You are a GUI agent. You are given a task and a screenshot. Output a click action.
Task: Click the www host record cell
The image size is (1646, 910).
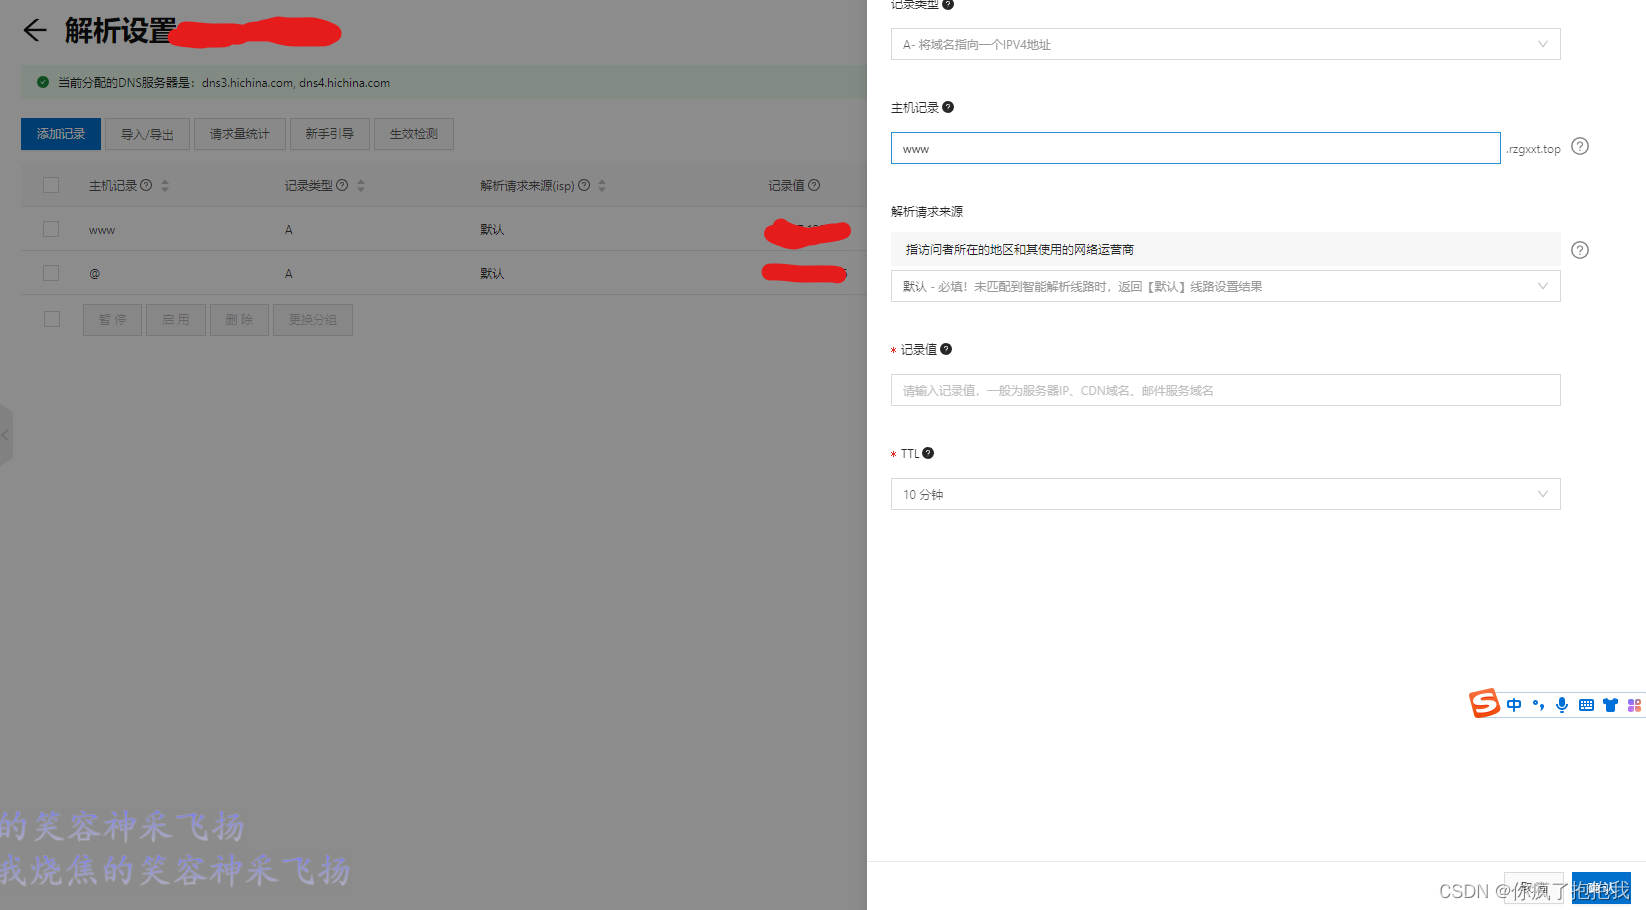(x=102, y=230)
